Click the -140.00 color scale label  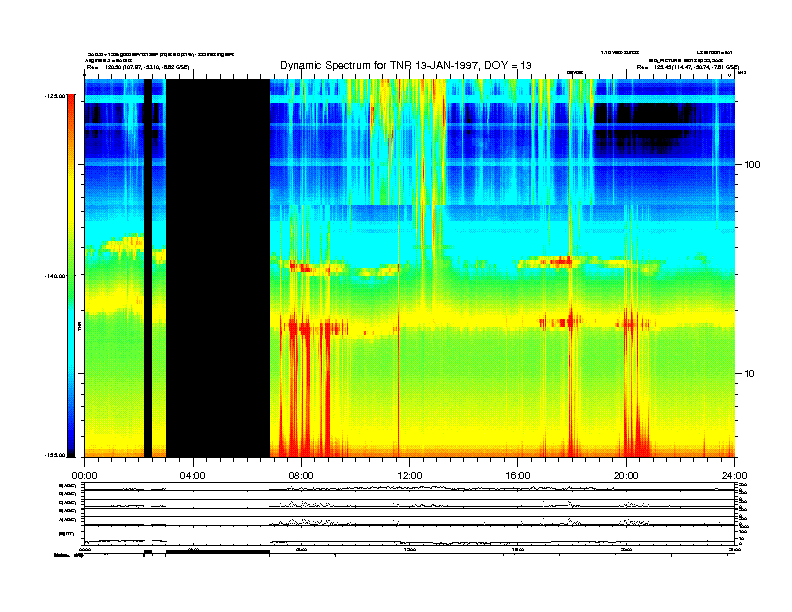(55, 276)
